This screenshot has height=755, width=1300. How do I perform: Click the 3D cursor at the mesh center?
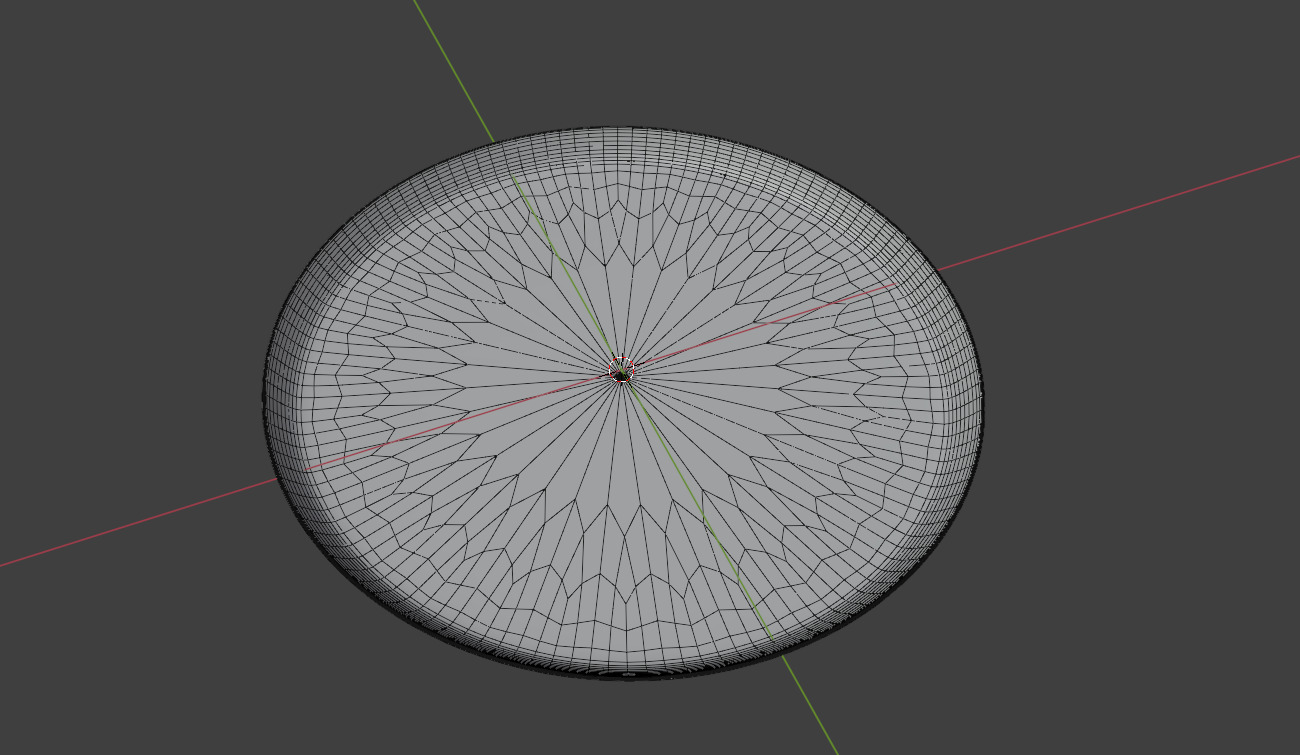[x=622, y=370]
